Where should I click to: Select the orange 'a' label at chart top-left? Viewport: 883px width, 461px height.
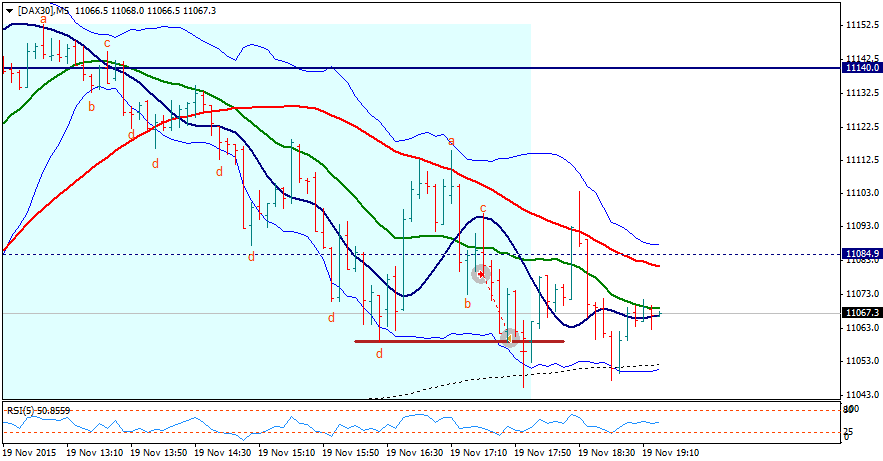click(43, 19)
